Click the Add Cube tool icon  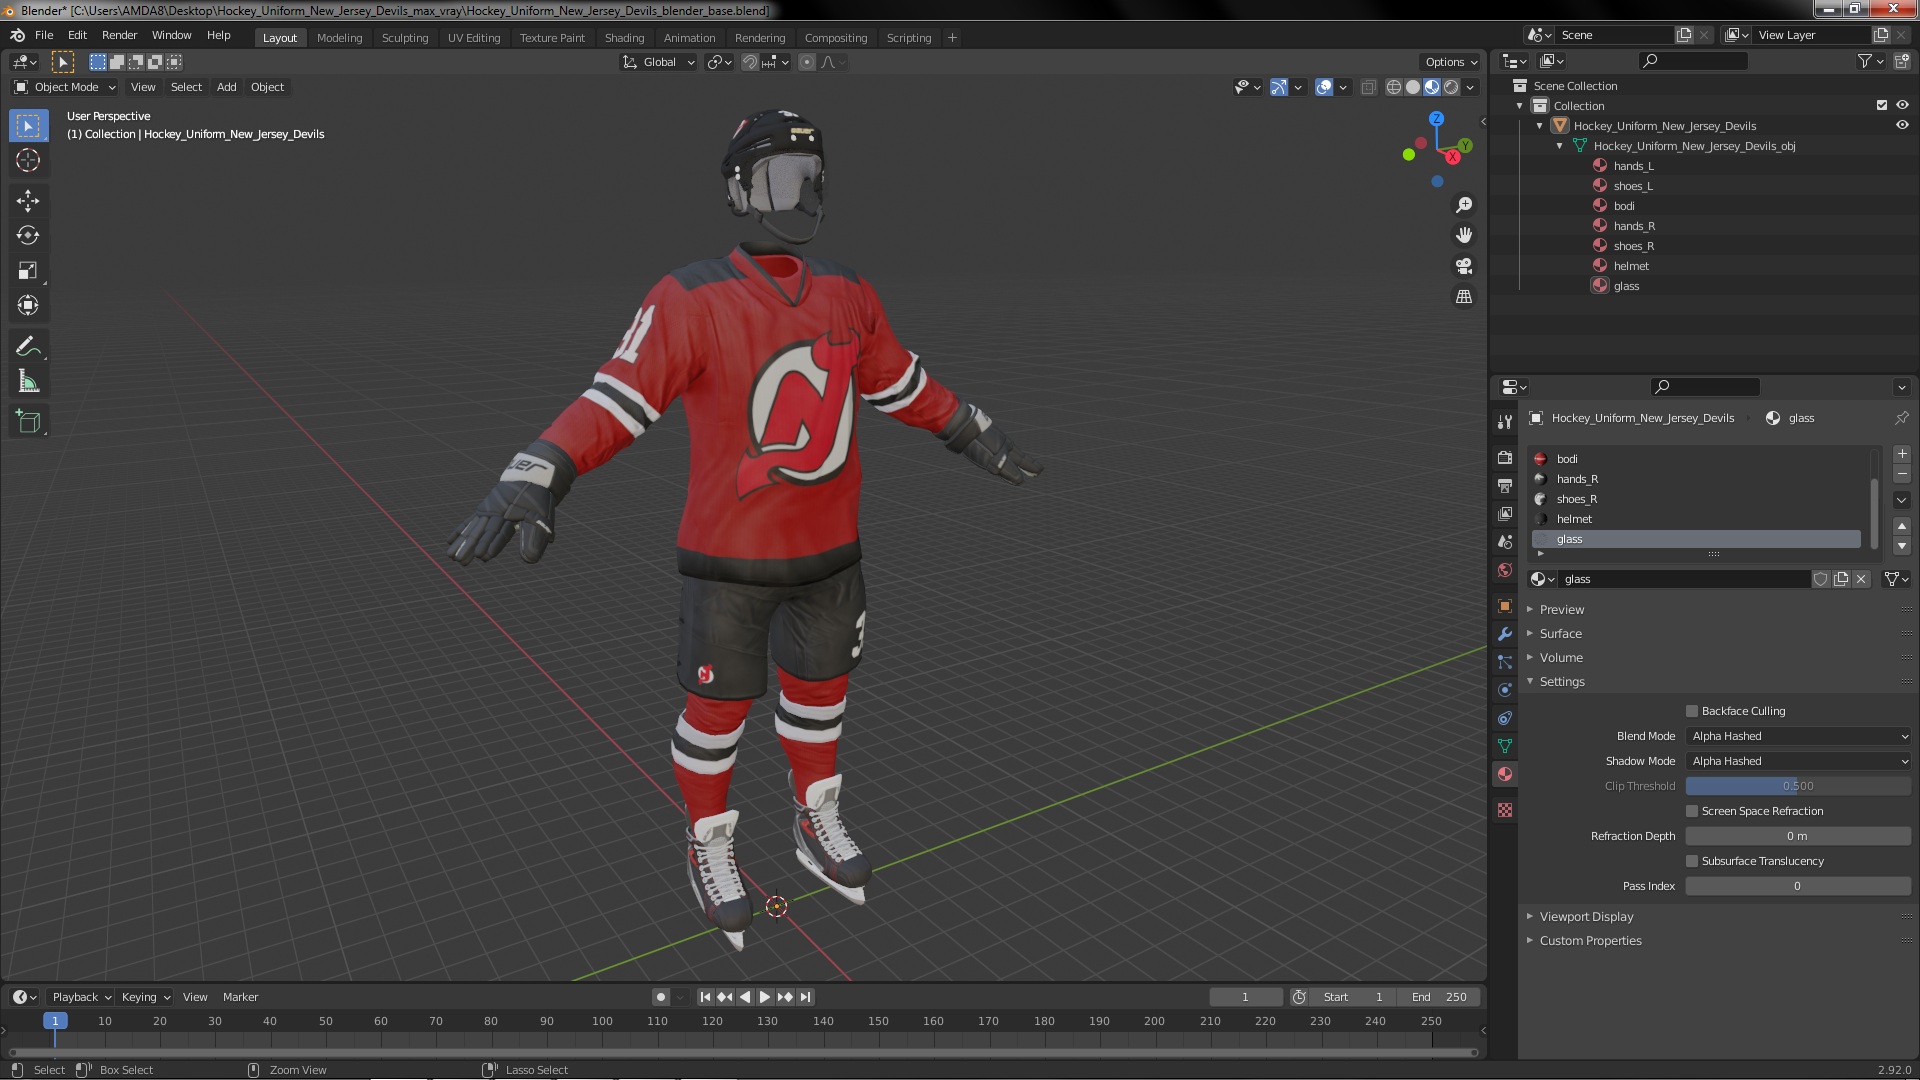point(28,422)
